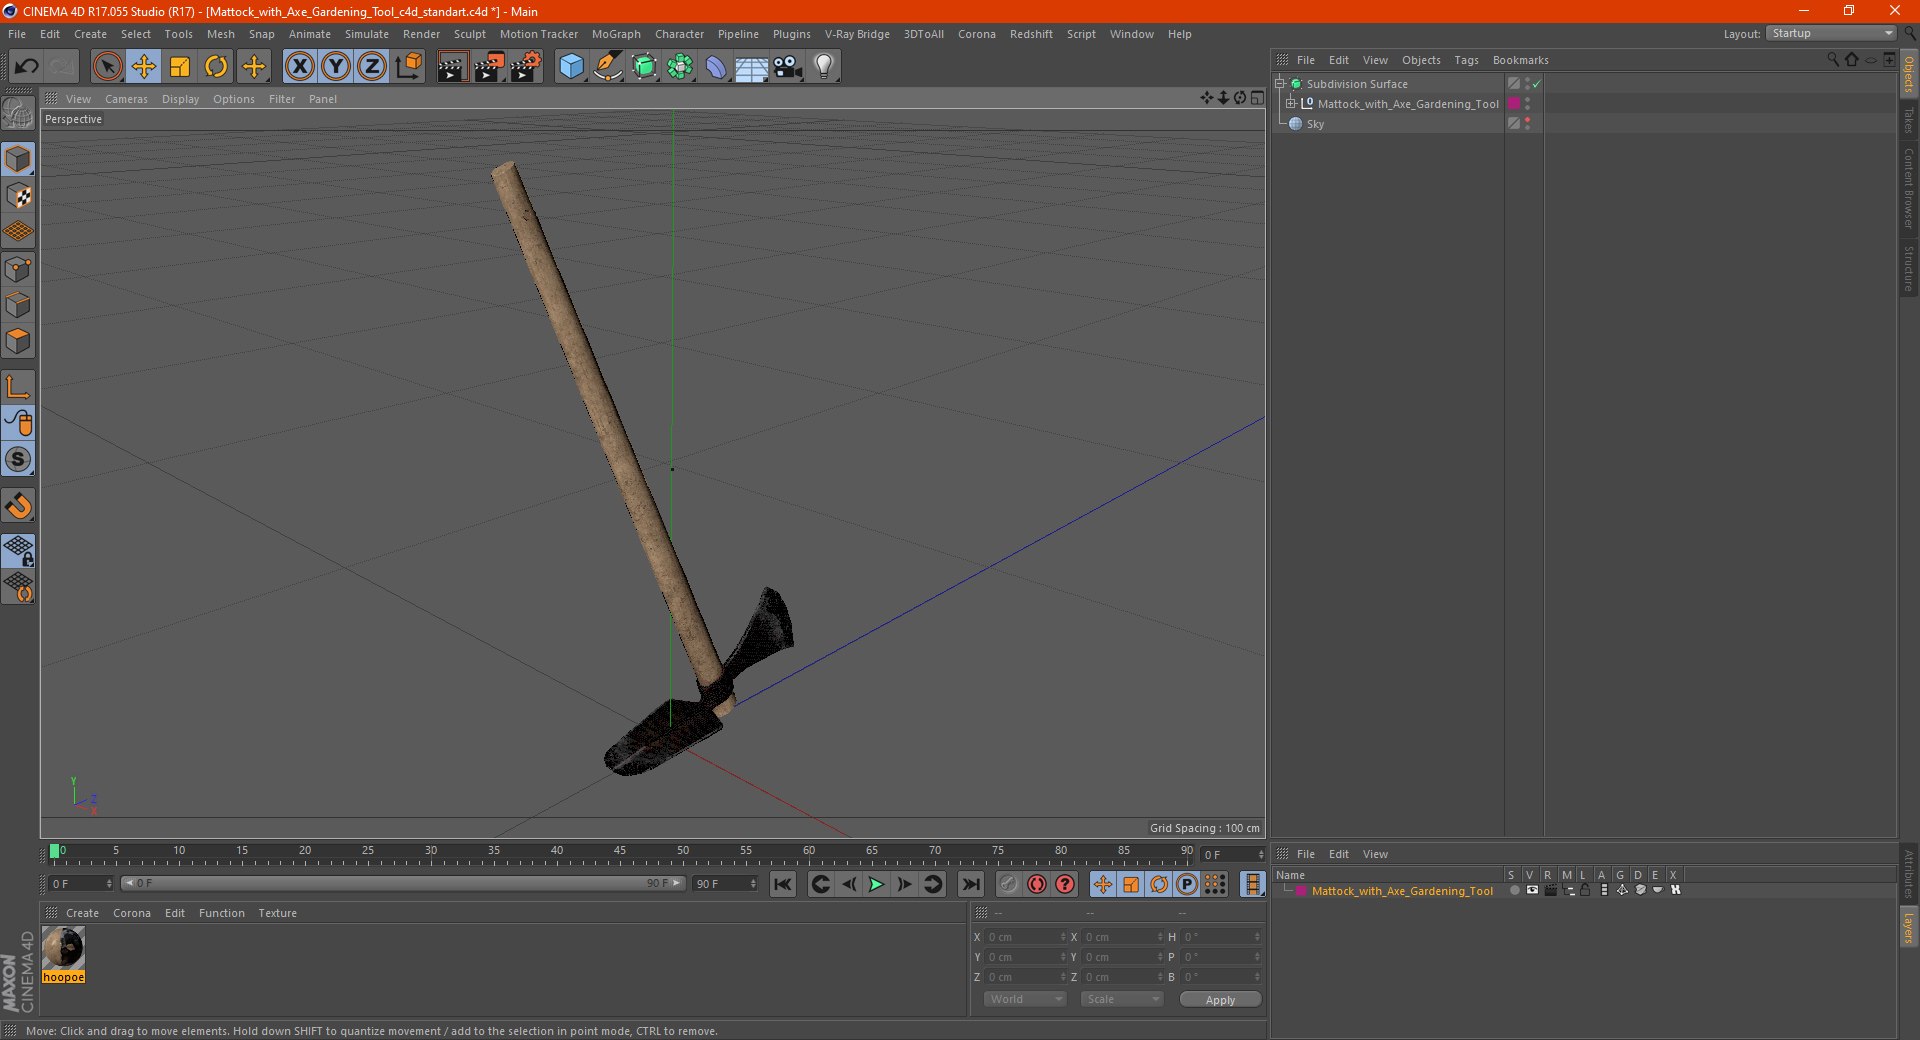The image size is (1920, 1040).
Task: Click the Undo arrow icon
Action: [27, 67]
